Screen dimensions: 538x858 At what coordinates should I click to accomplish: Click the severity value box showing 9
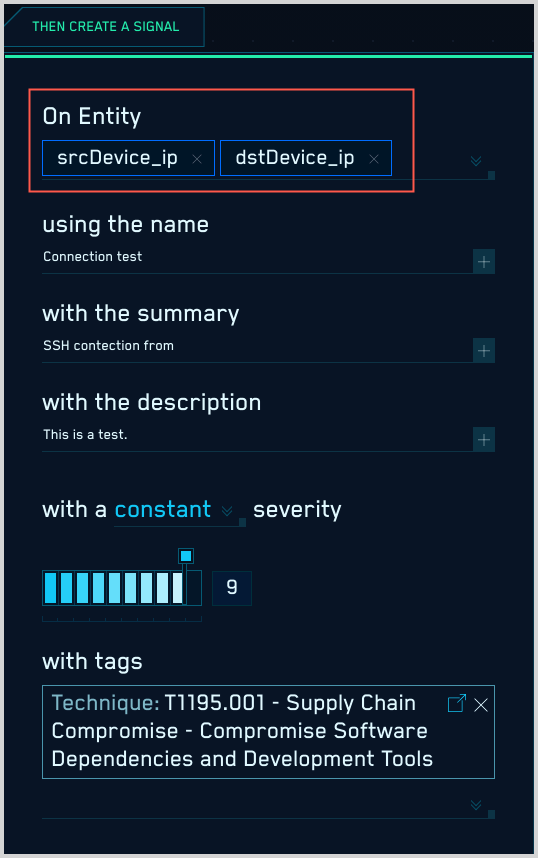click(232, 588)
